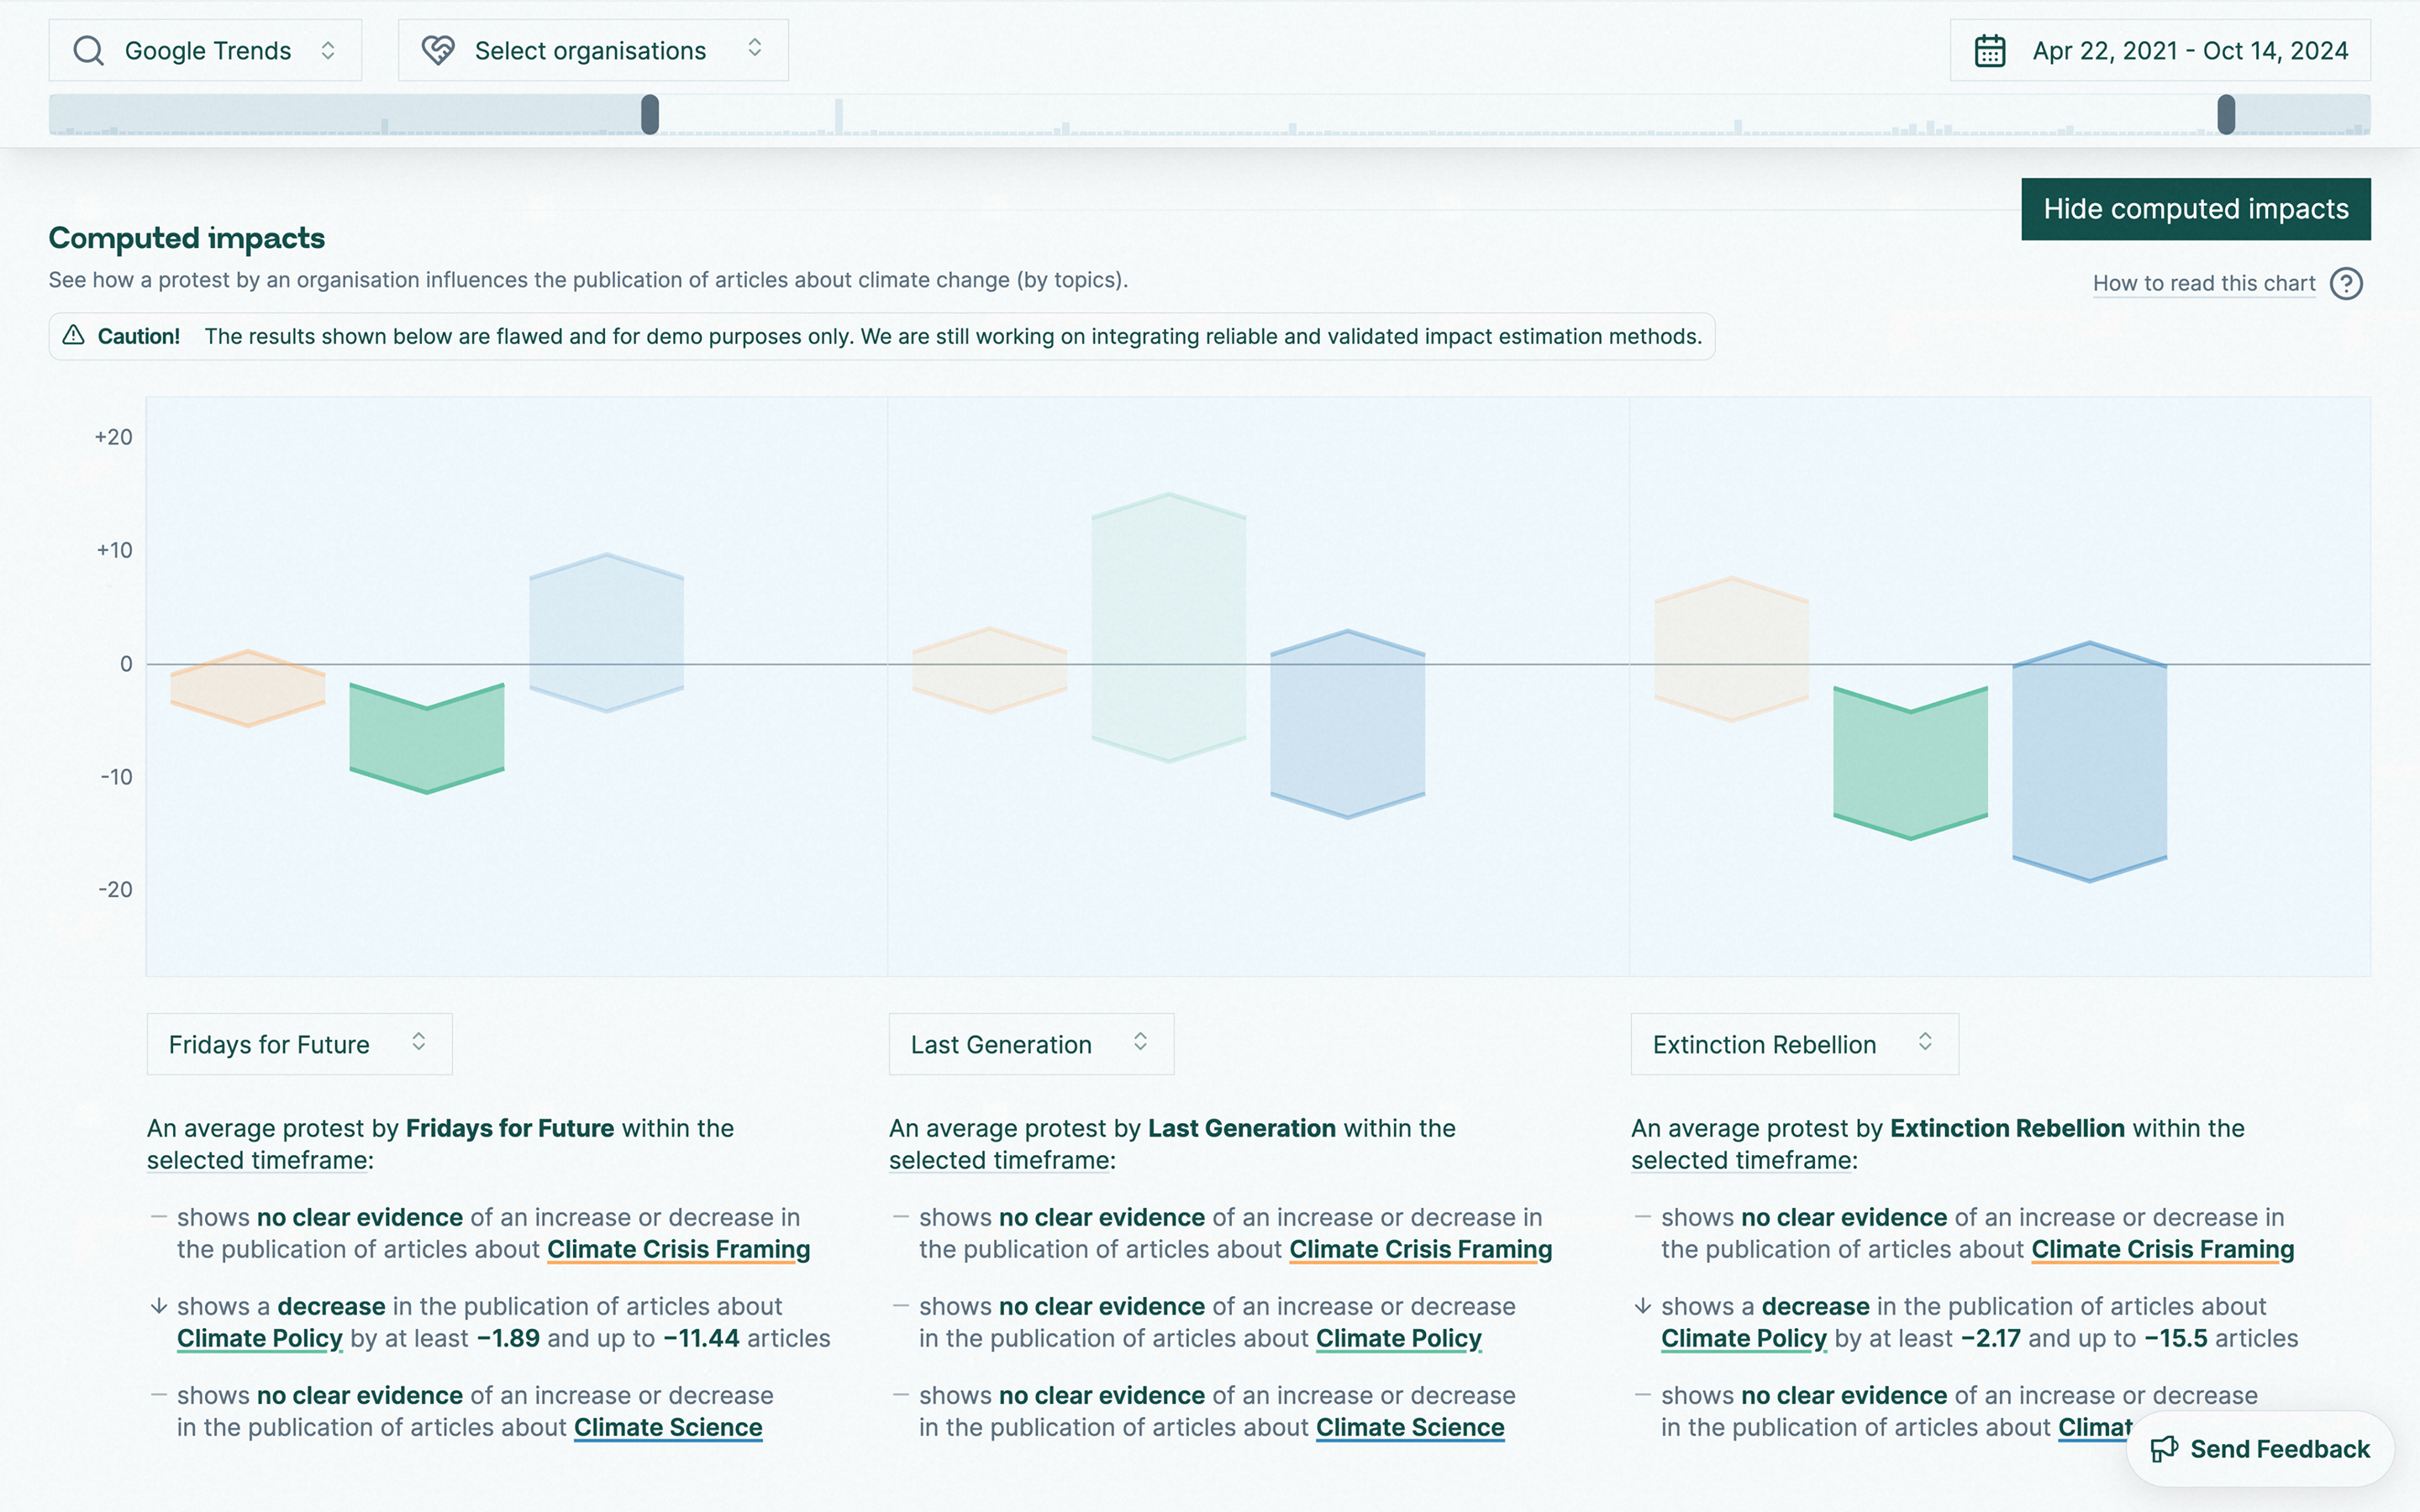Open Climate Crisis Framing link under Fridays for Future
The height and width of the screenshot is (1512, 2420).
678,1250
